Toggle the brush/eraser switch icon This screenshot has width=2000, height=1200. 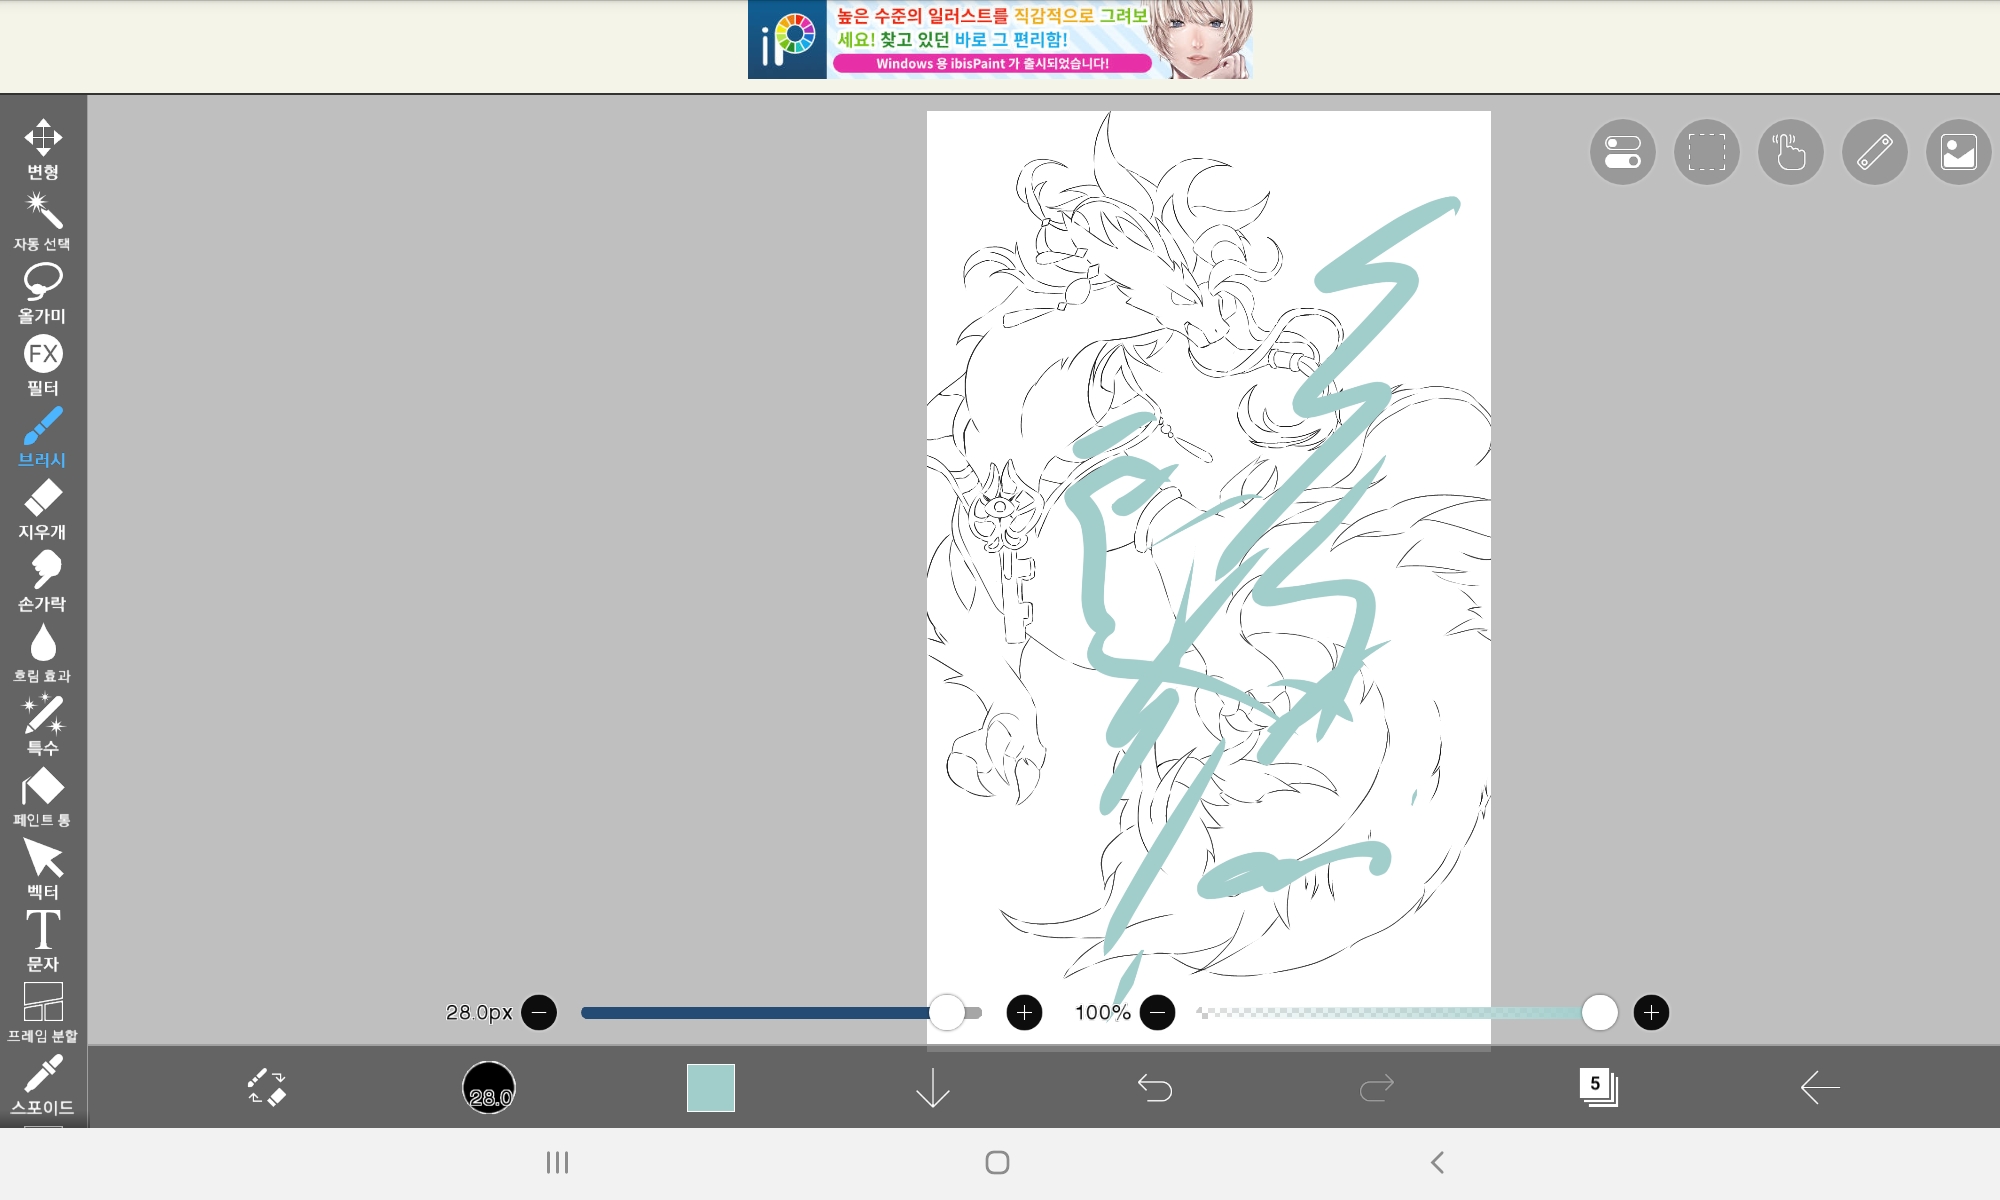point(267,1087)
